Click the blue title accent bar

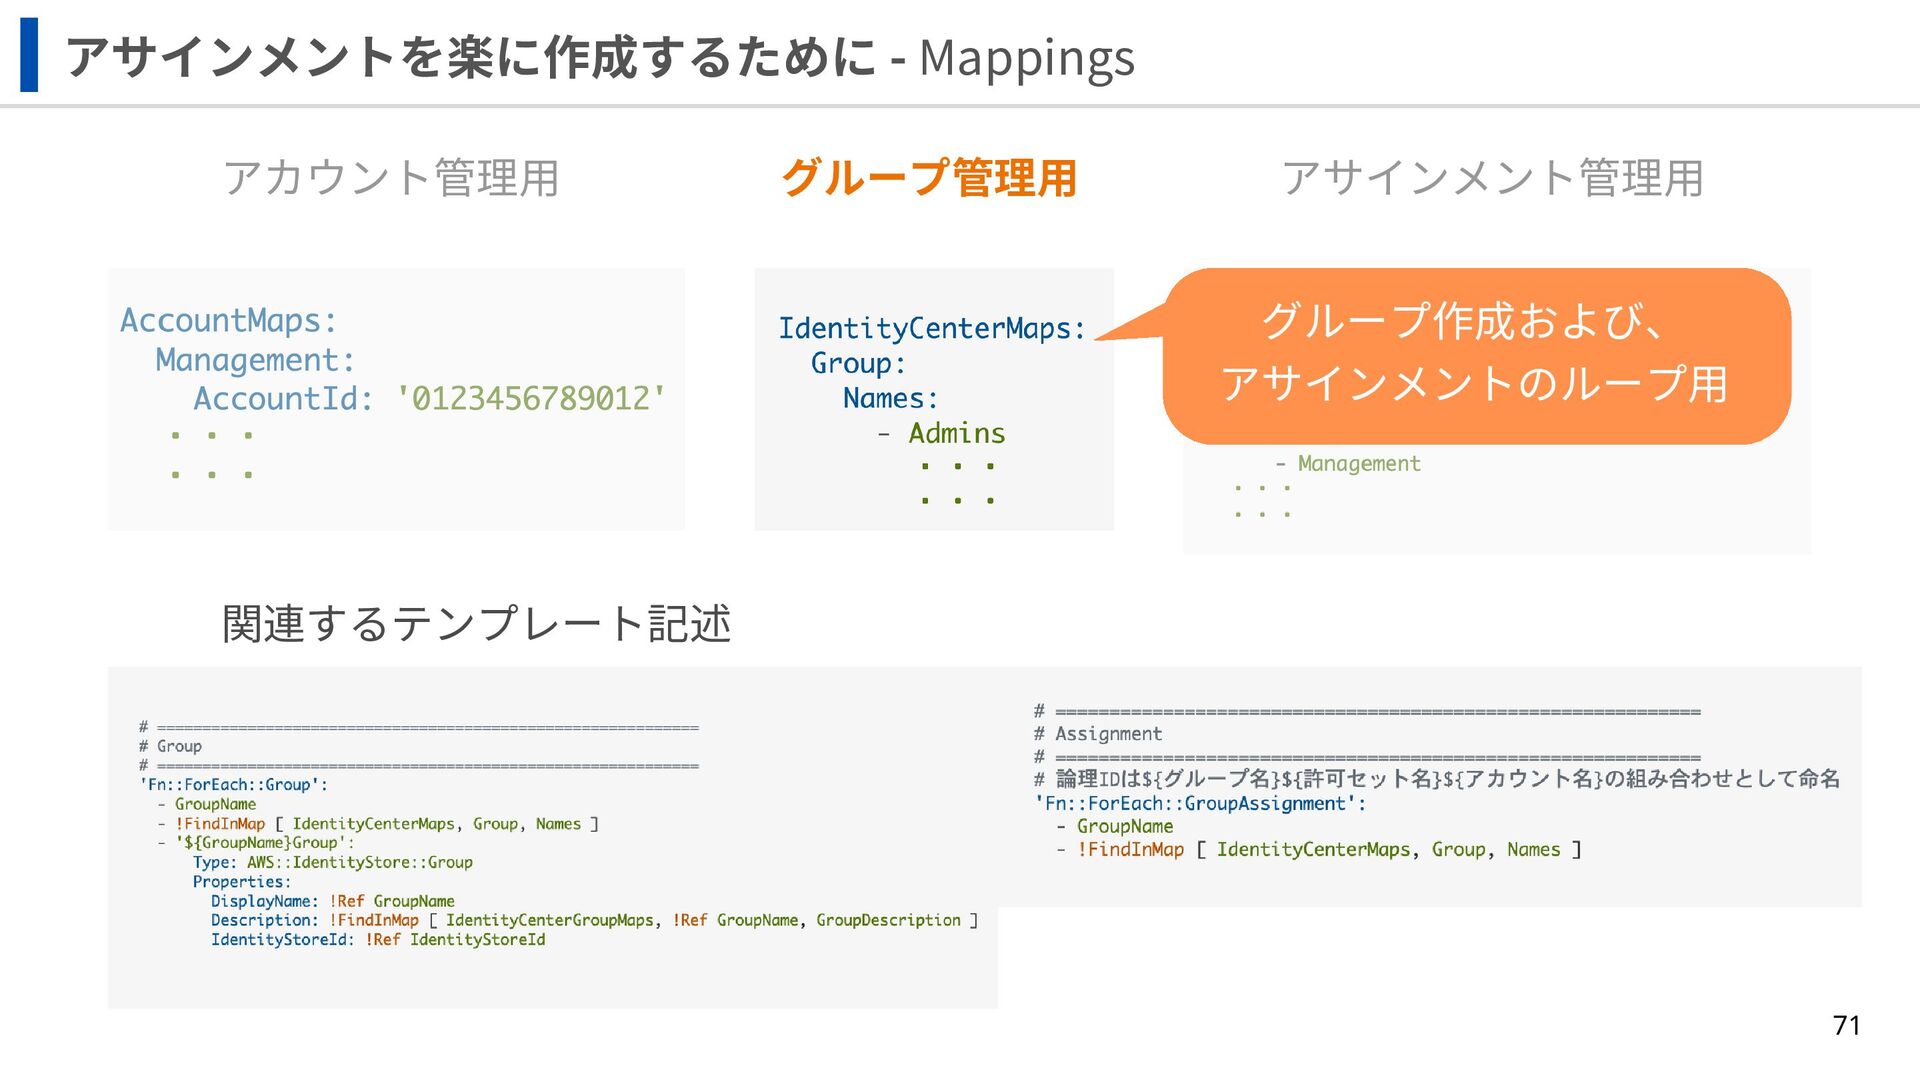click(29, 55)
